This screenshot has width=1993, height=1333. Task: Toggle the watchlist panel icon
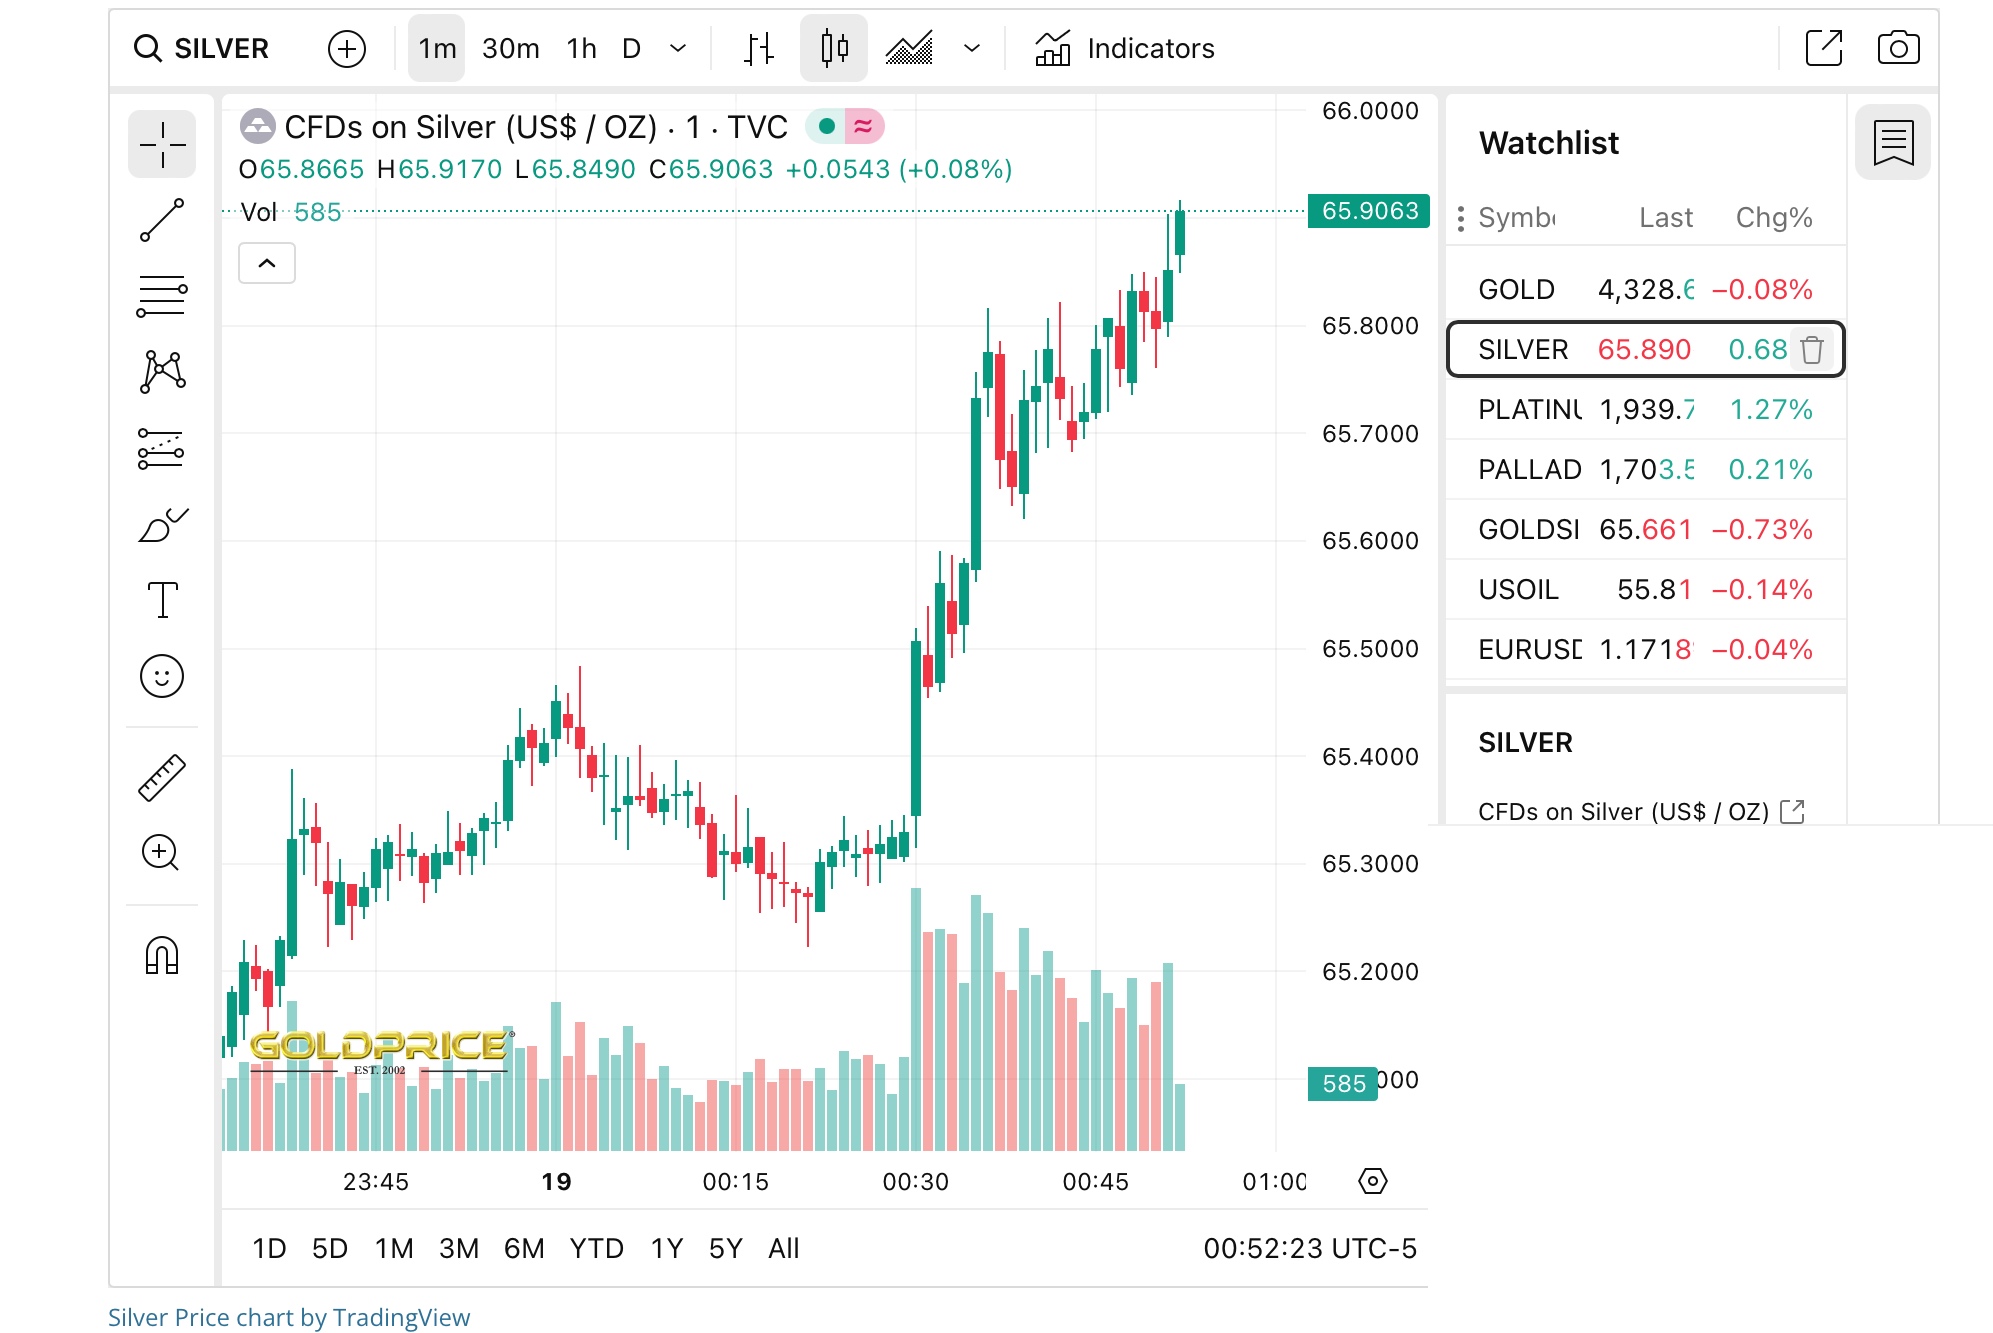tap(1892, 143)
